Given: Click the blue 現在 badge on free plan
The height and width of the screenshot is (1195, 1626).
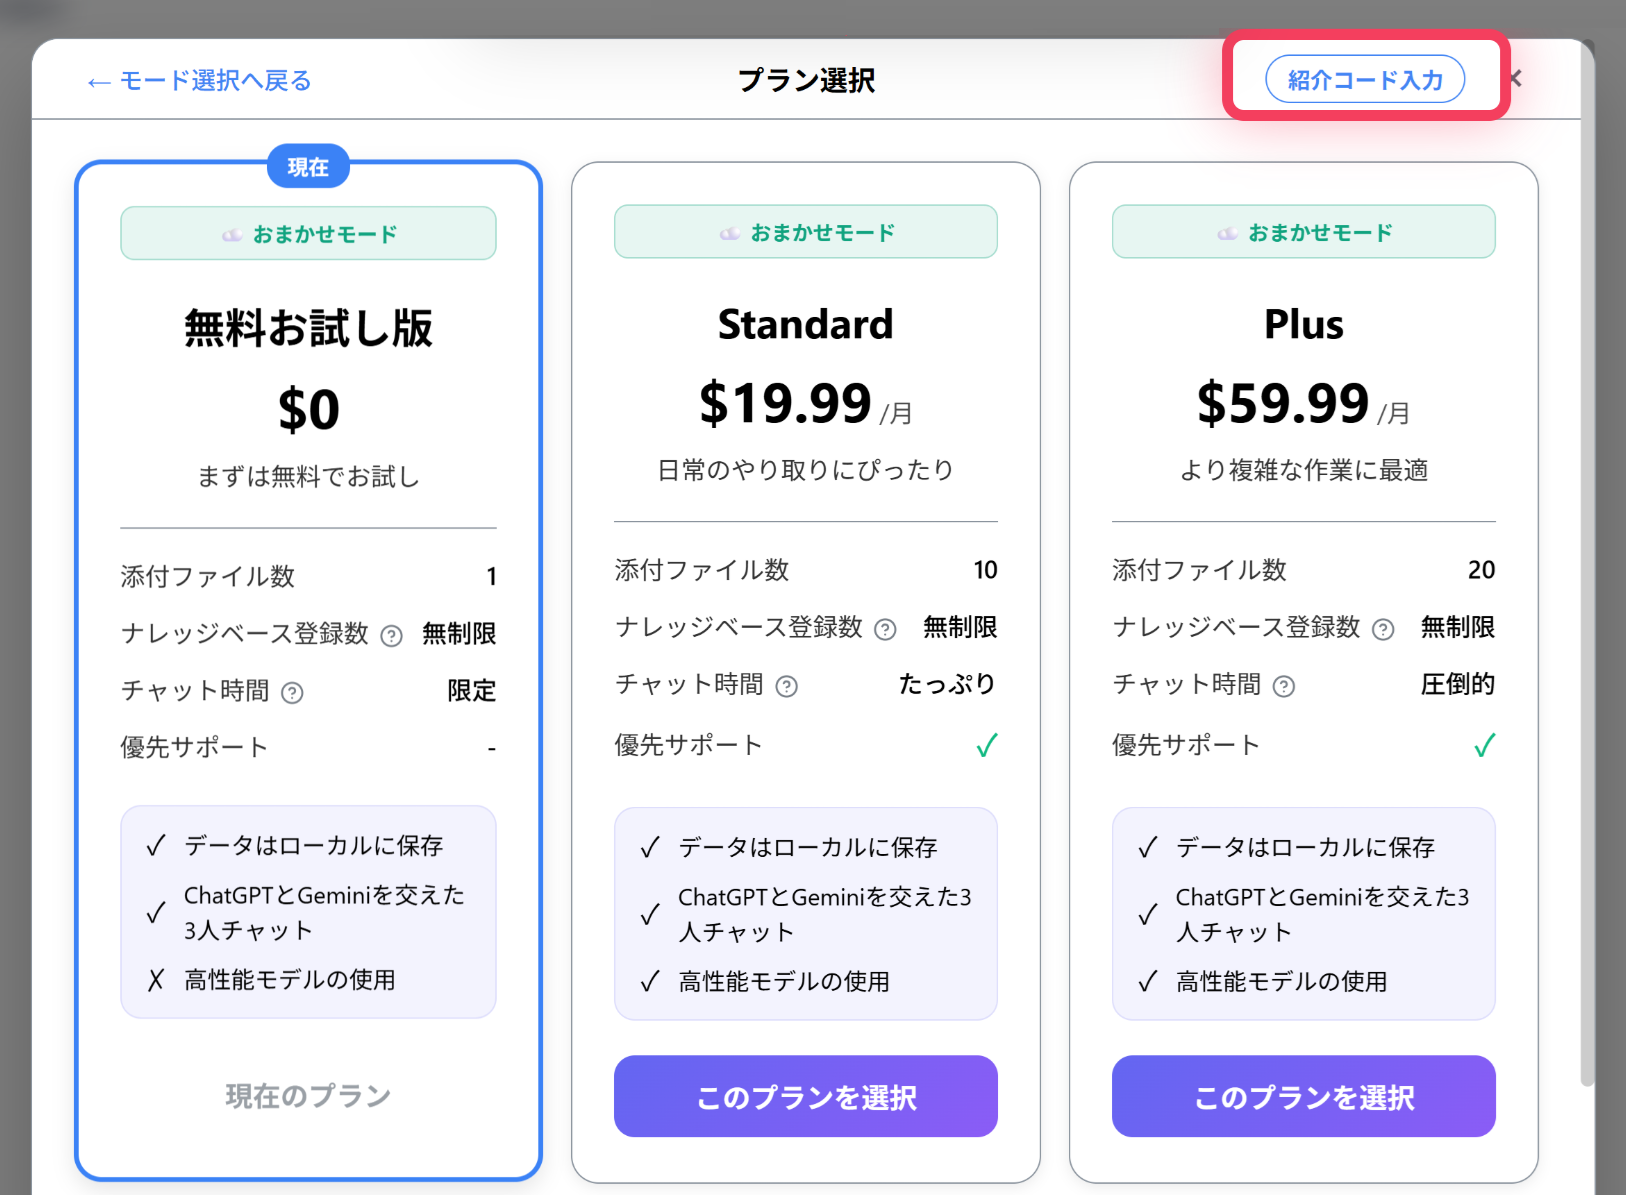Looking at the screenshot, I should (308, 166).
